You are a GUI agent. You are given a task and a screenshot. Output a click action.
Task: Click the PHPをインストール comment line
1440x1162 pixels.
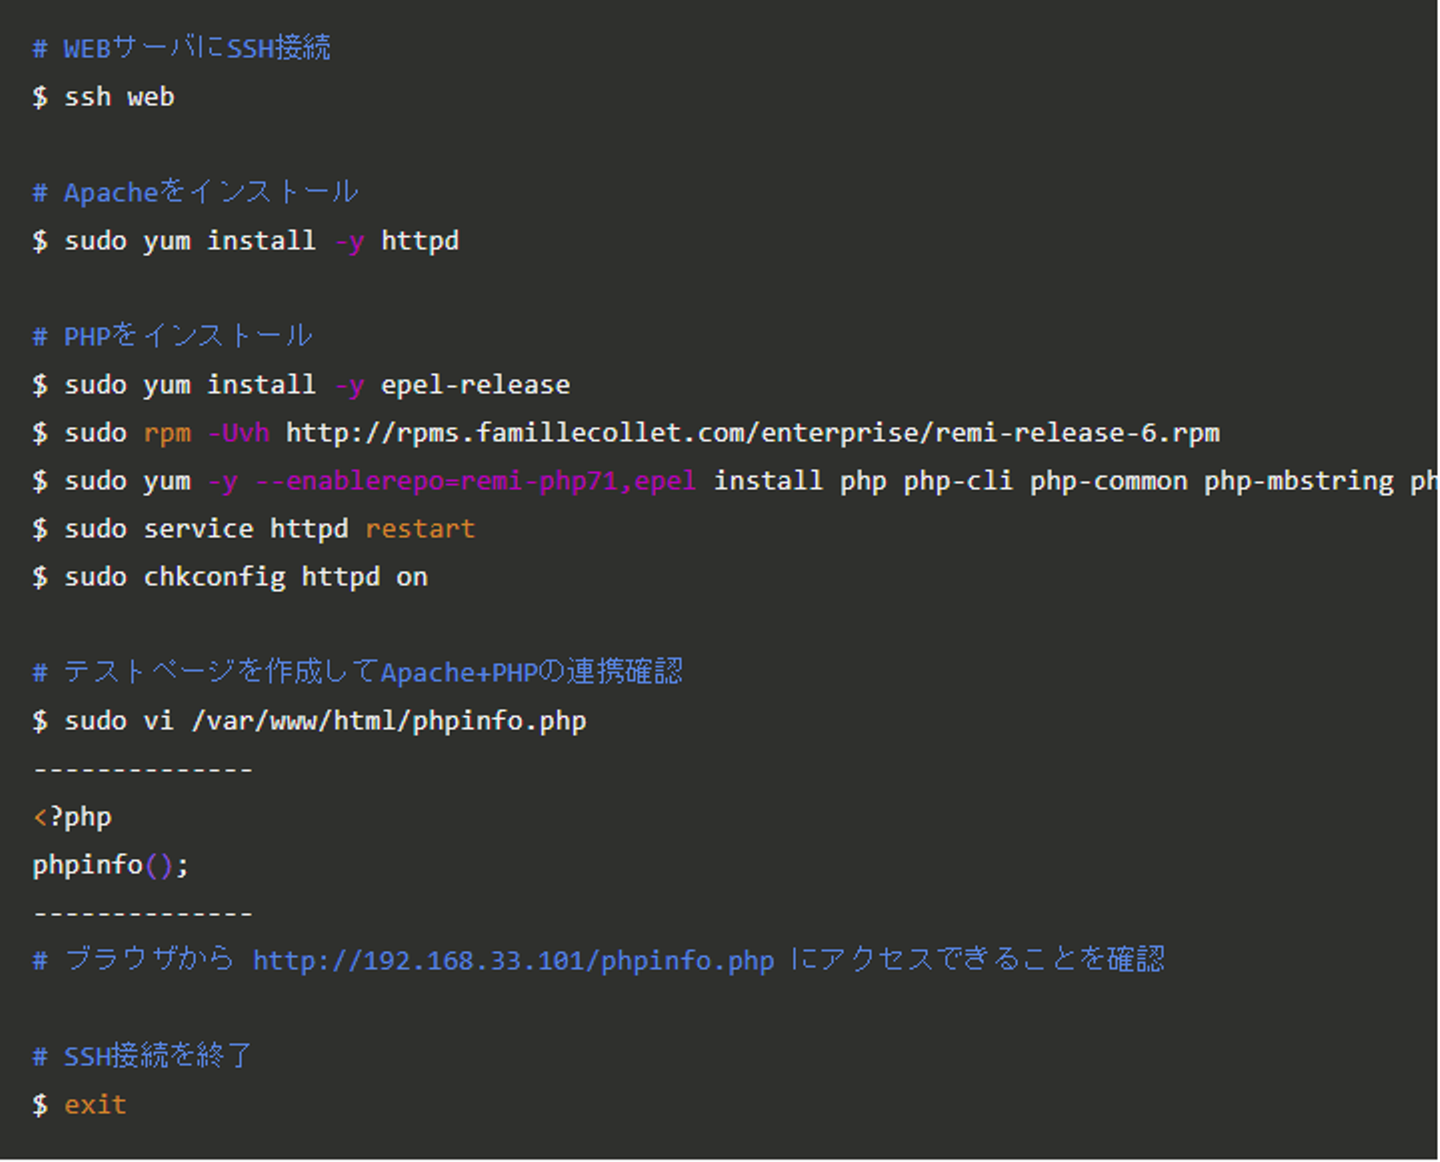(x=188, y=336)
